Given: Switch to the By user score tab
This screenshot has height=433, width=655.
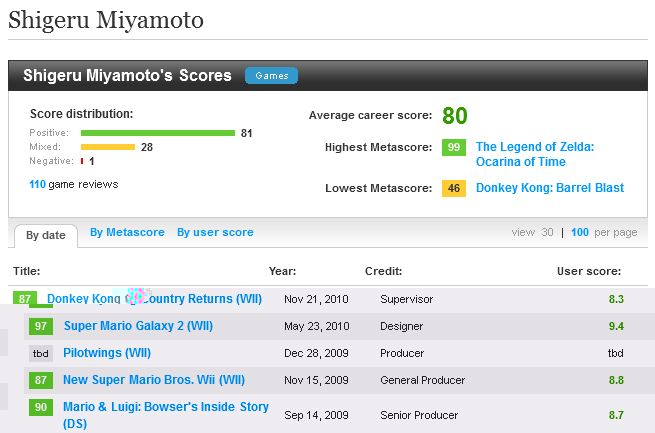Looking at the screenshot, I should (x=215, y=232).
